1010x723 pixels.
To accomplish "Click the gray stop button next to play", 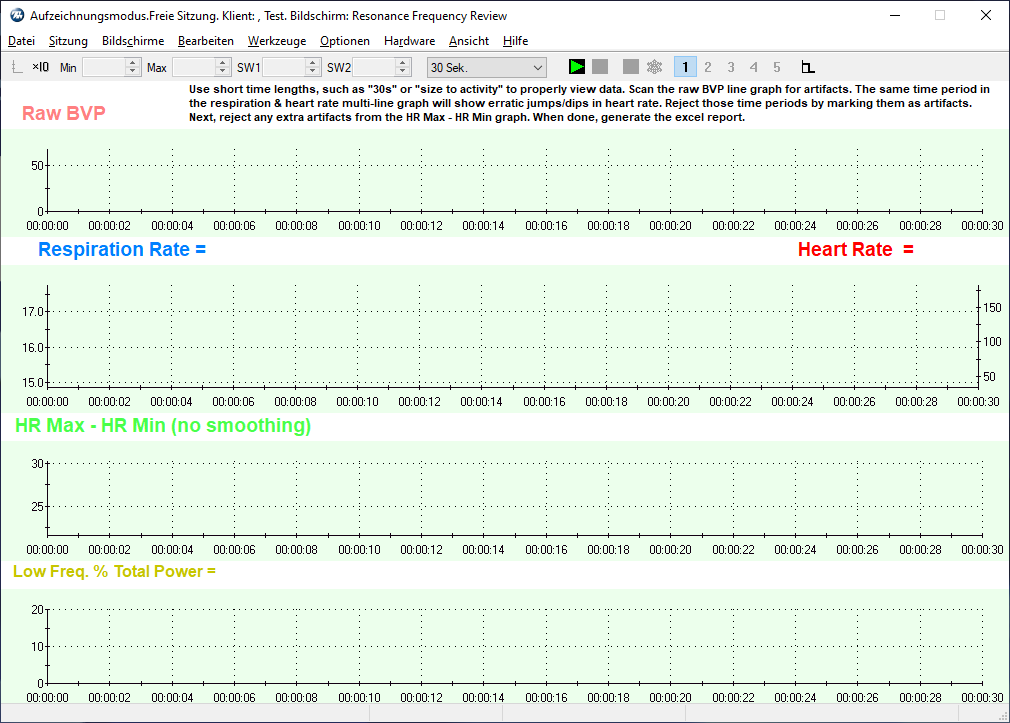I will [600, 67].
